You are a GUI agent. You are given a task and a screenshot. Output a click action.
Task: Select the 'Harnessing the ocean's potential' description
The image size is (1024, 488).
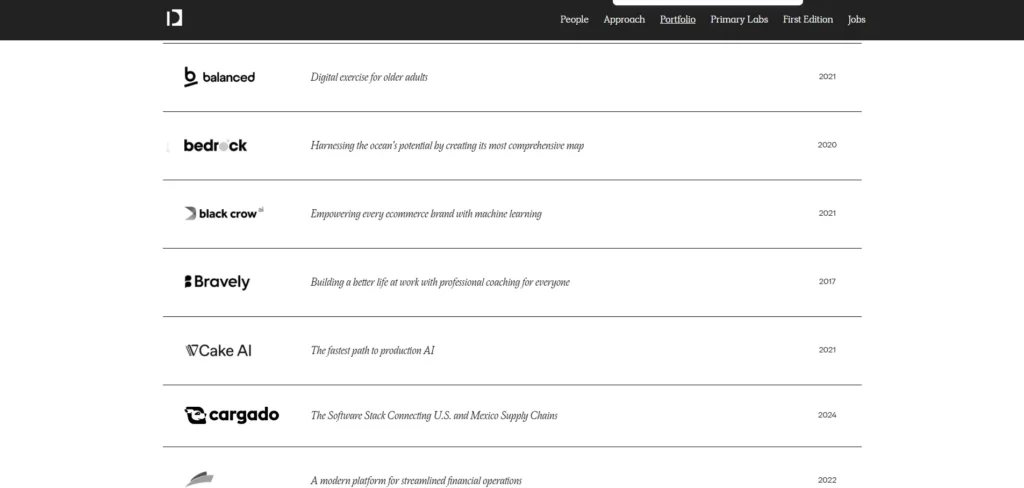point(447,146)
